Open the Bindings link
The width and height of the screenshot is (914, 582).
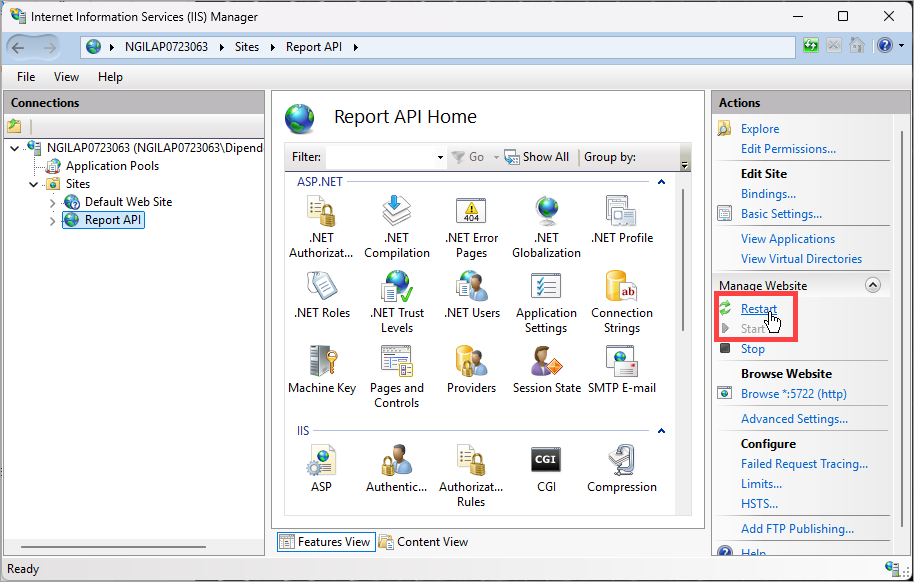click(x=768, y=194)
